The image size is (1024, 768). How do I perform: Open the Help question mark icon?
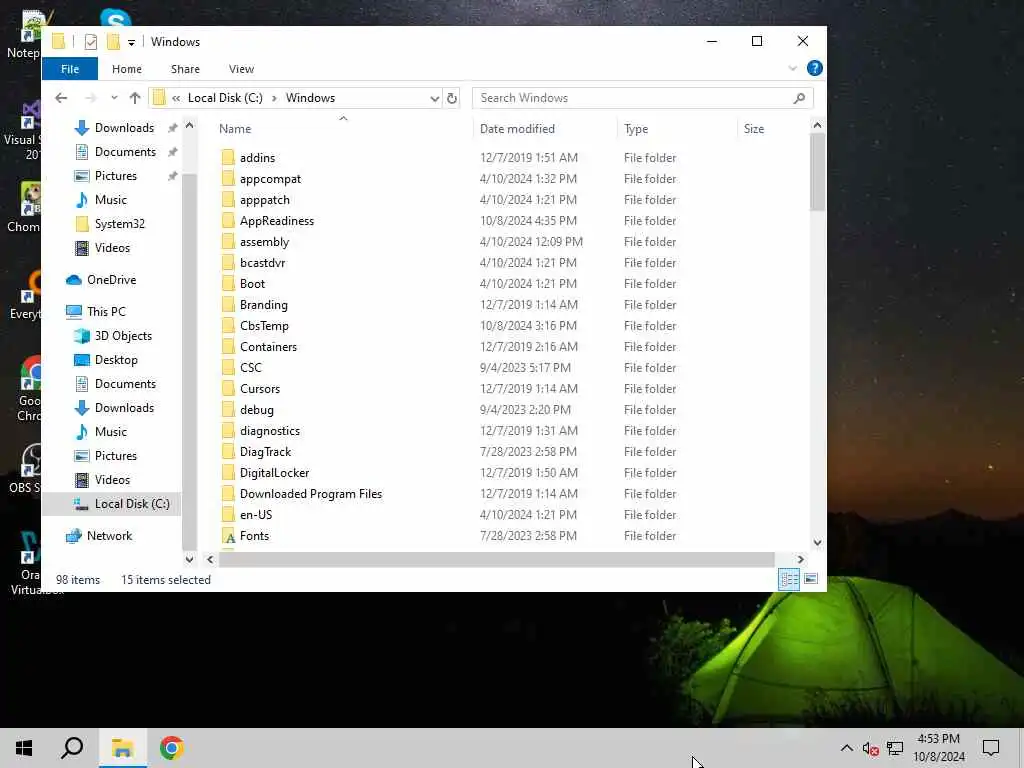(x=814, y=68)
